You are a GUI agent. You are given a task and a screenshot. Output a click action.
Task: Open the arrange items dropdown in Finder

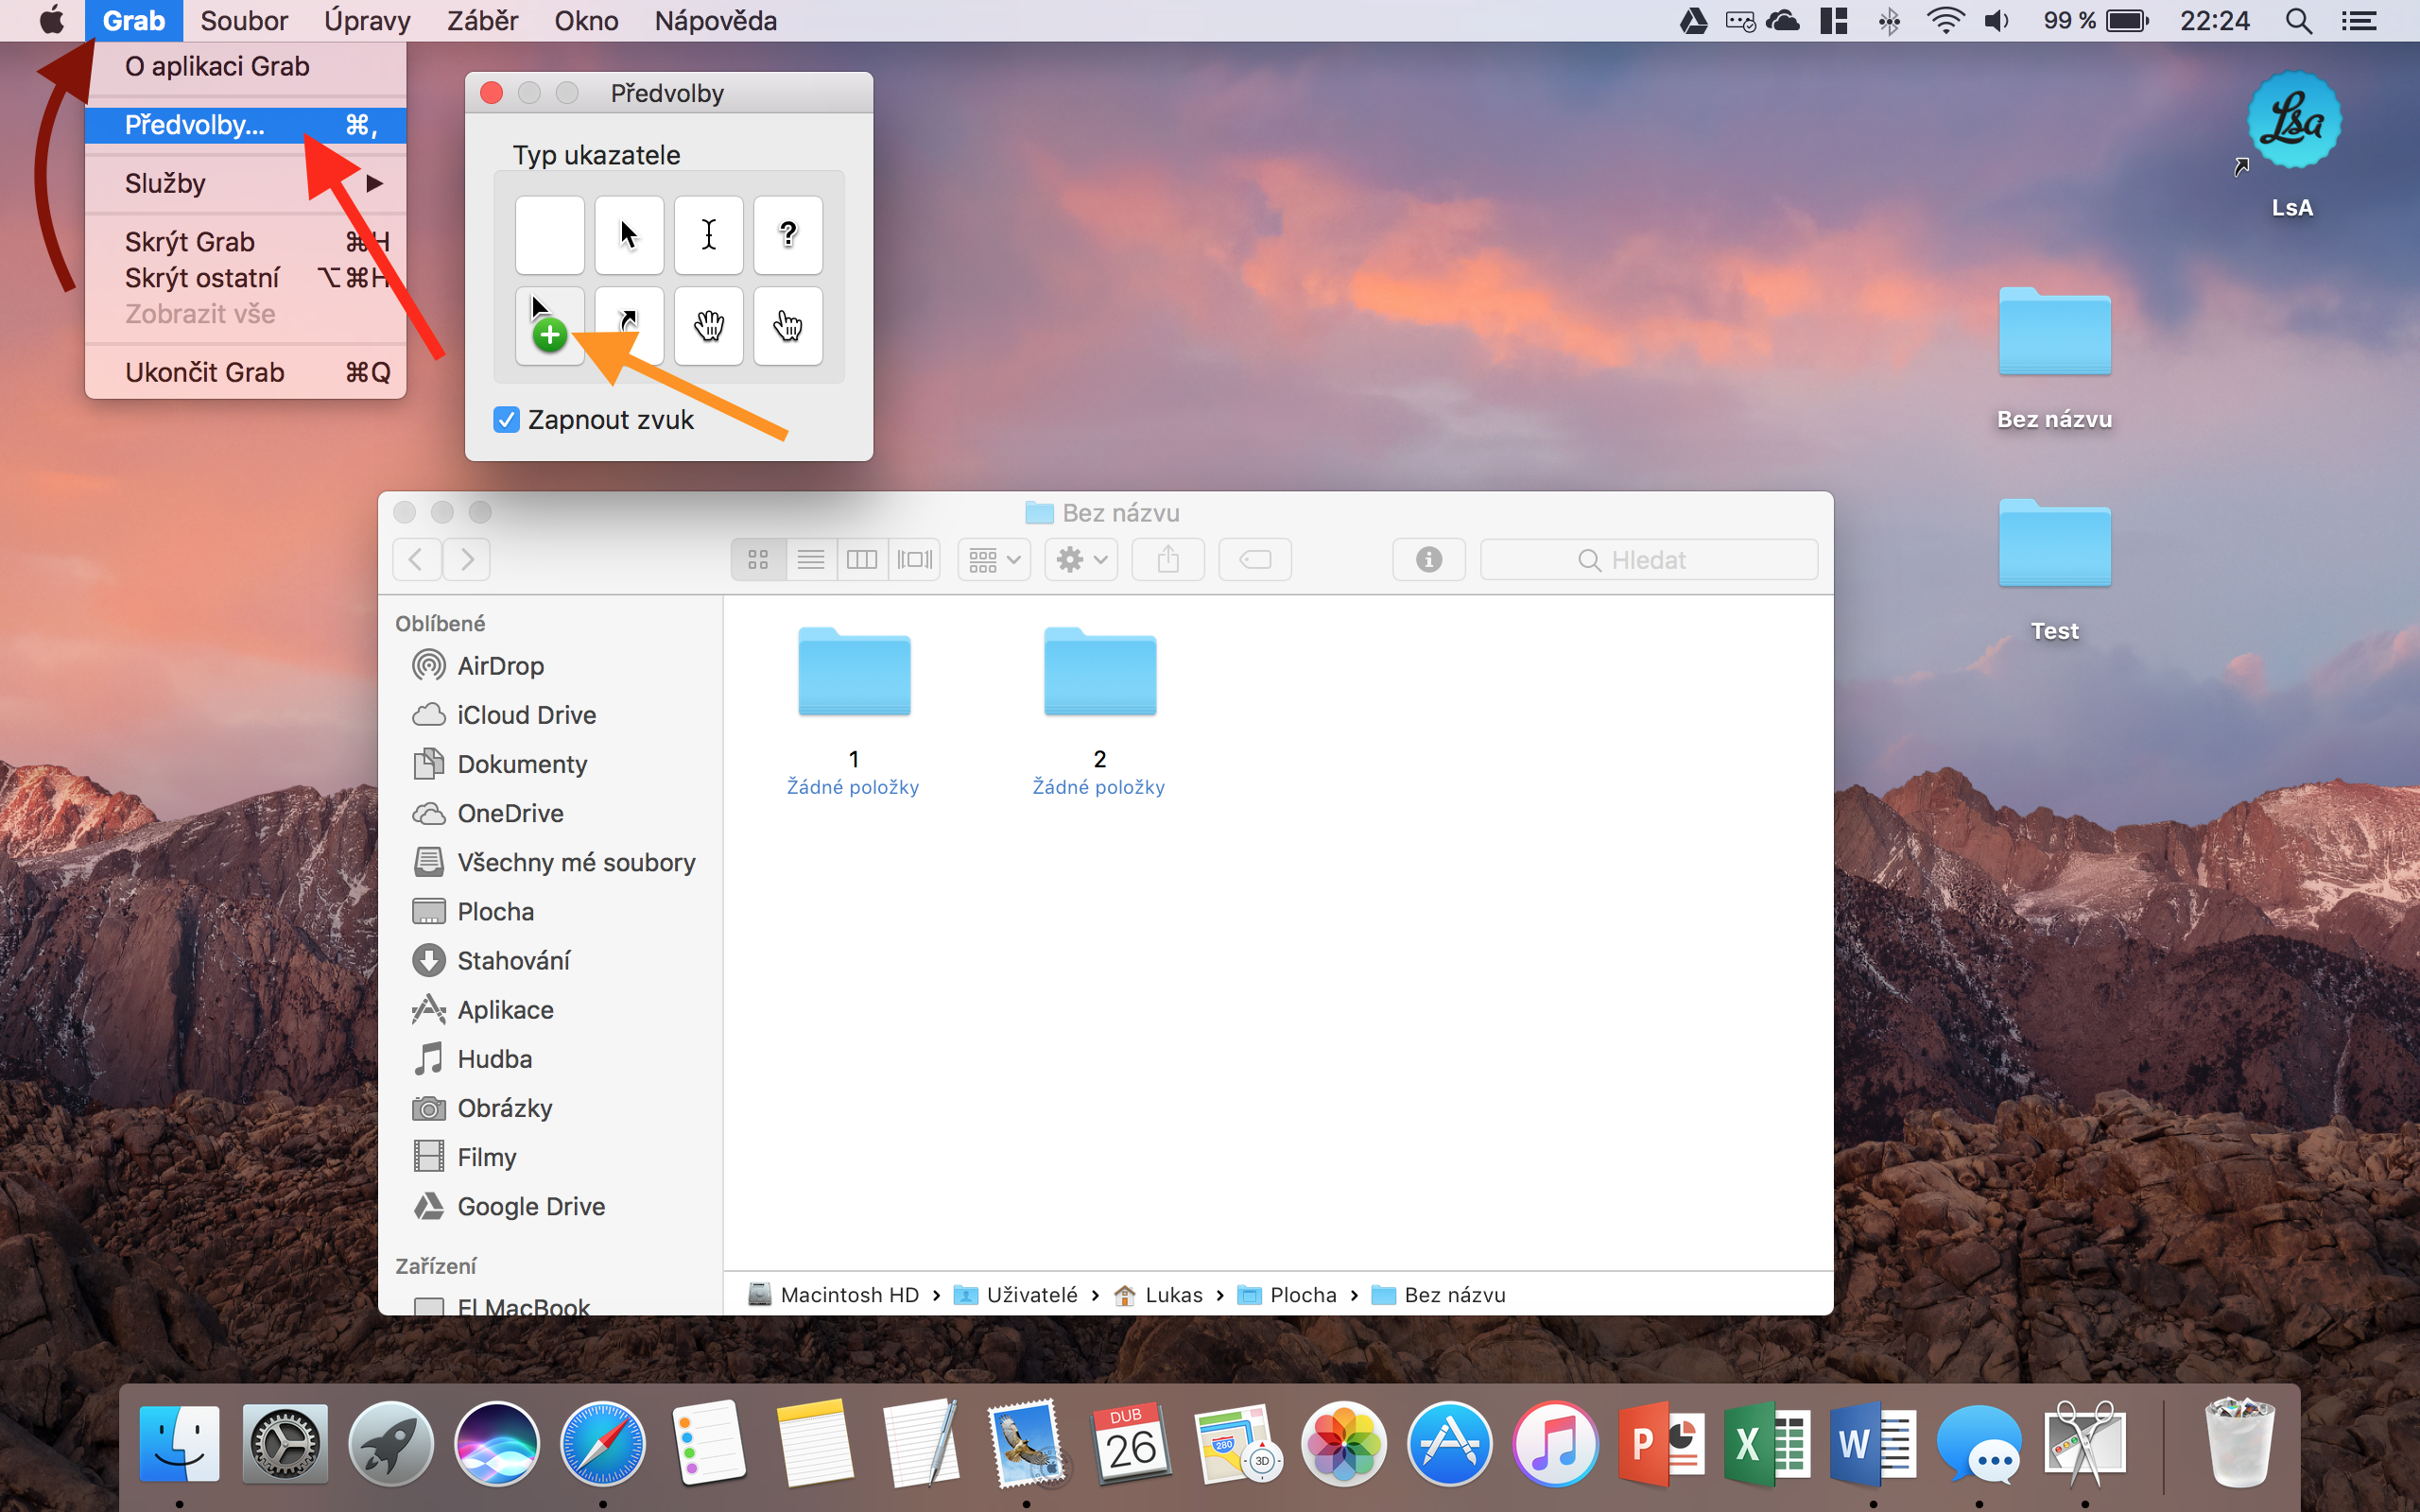994,560
